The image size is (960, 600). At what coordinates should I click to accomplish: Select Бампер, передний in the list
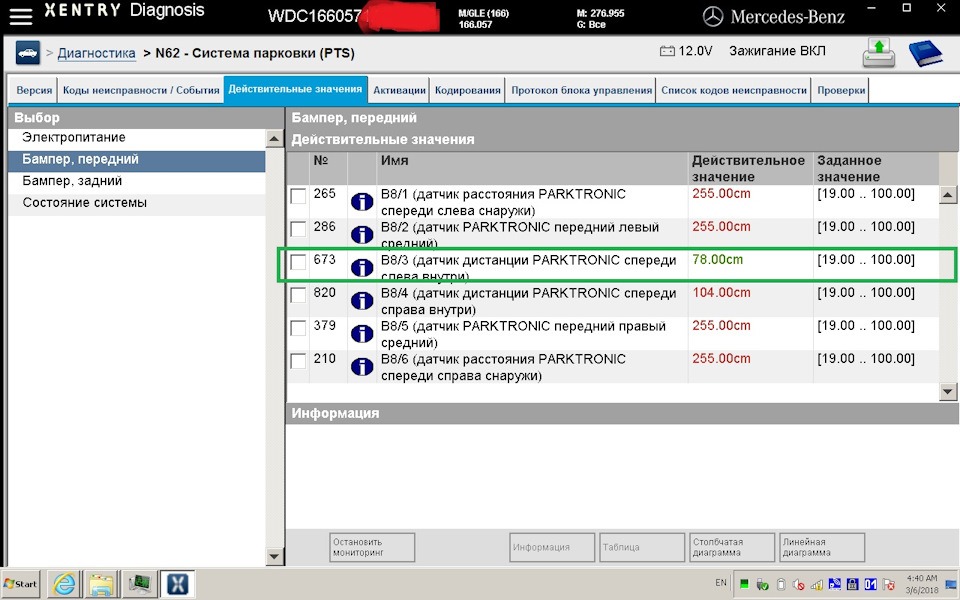137,160
